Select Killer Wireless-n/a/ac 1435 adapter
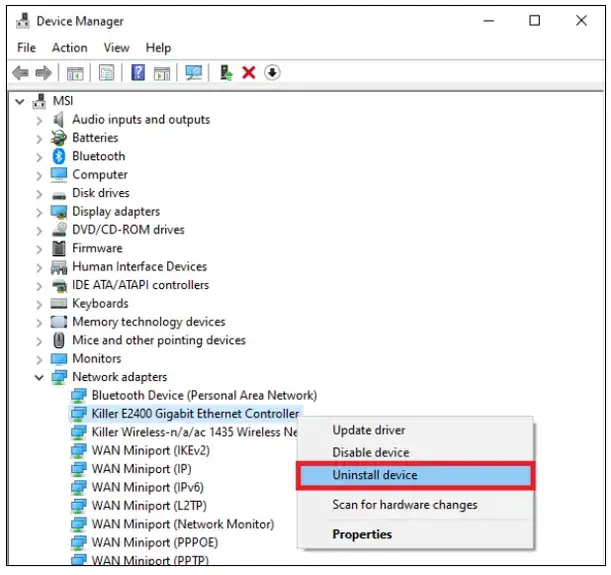Screen dimensions: 611x575 [194, 432]
